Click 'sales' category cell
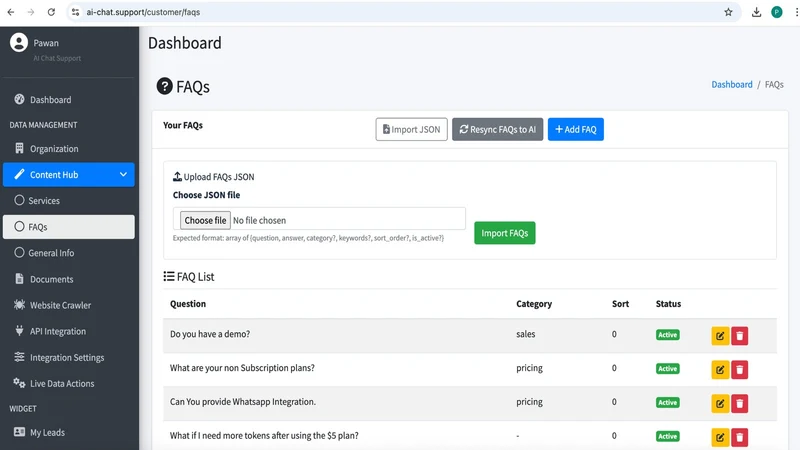The width and height of the screenshot is (800, 450). click(526, 334)
